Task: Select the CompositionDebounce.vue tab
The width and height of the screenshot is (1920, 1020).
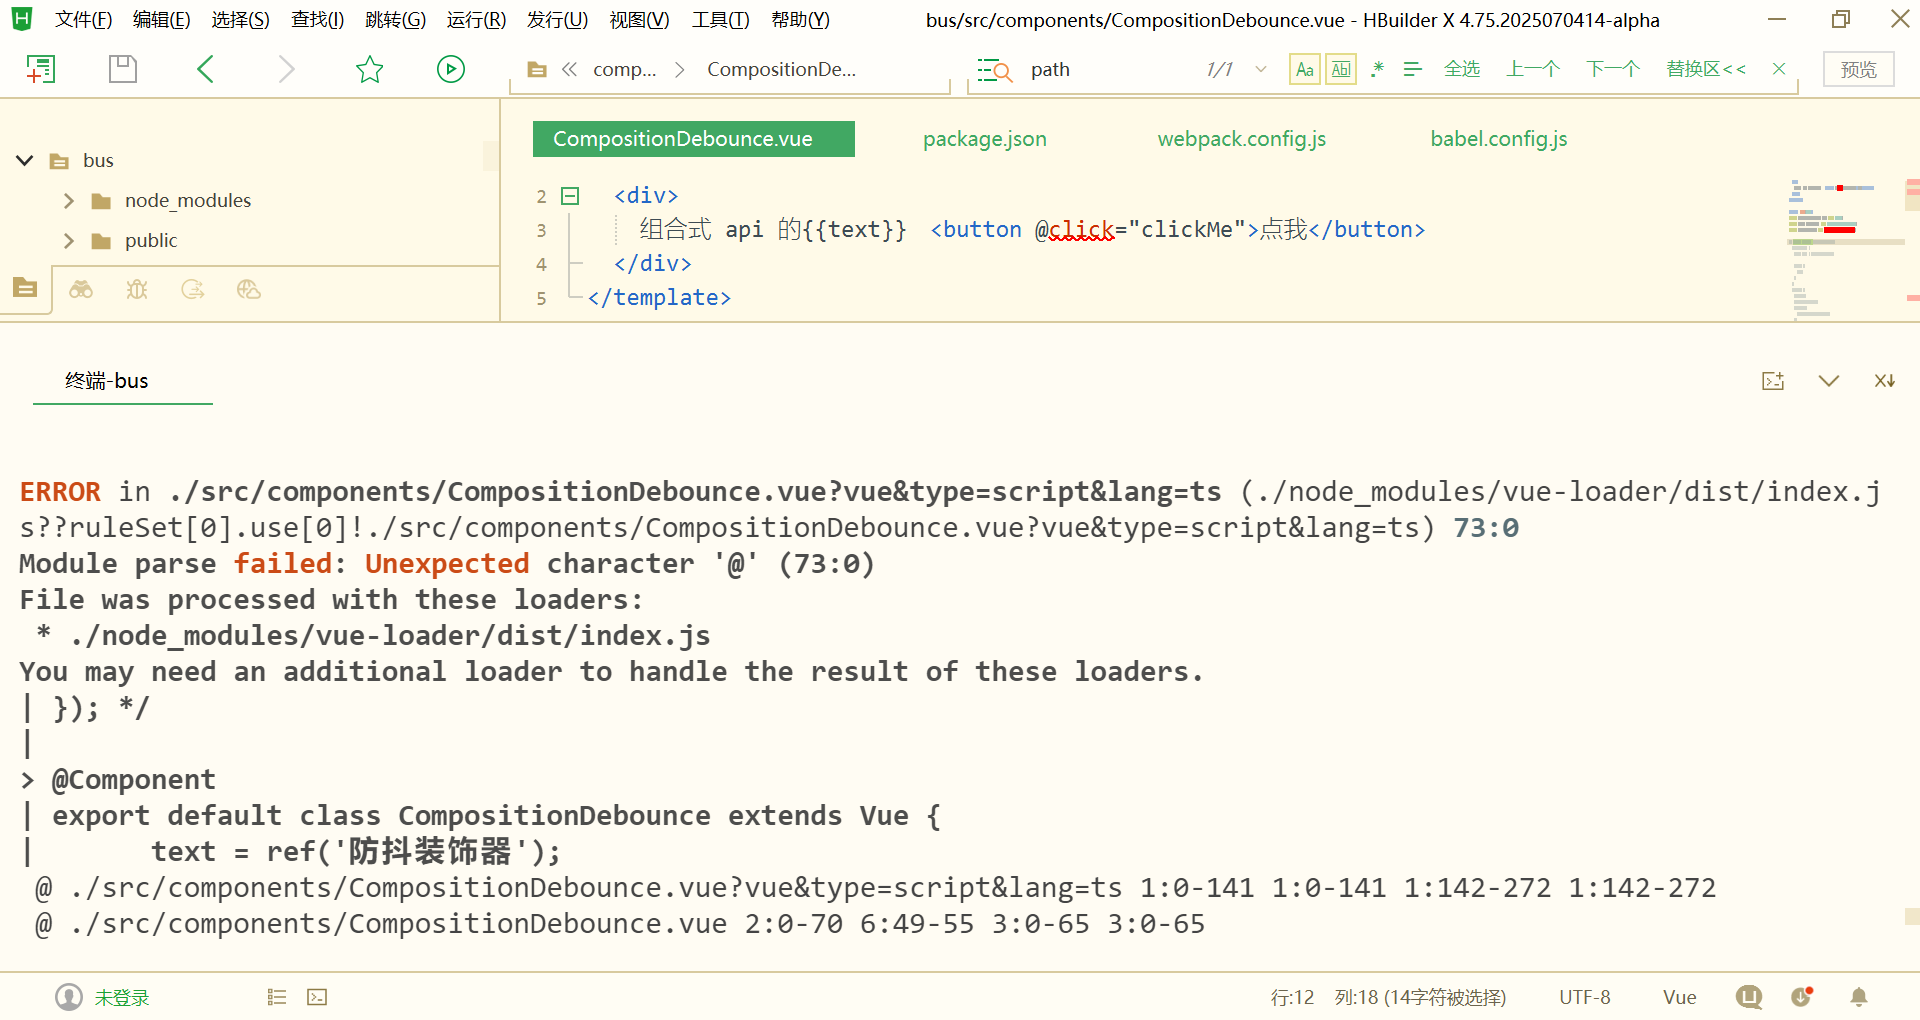Action: point(694,139)
